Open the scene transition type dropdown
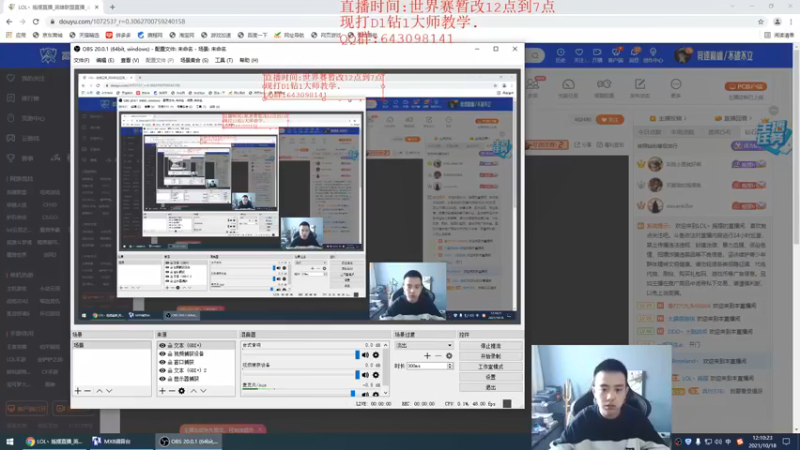800x450 pixels. (424, 345)
